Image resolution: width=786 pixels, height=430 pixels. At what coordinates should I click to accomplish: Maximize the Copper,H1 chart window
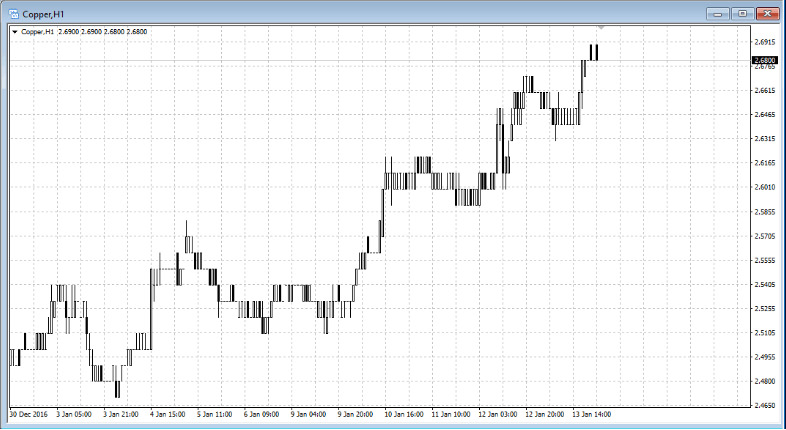741,13
